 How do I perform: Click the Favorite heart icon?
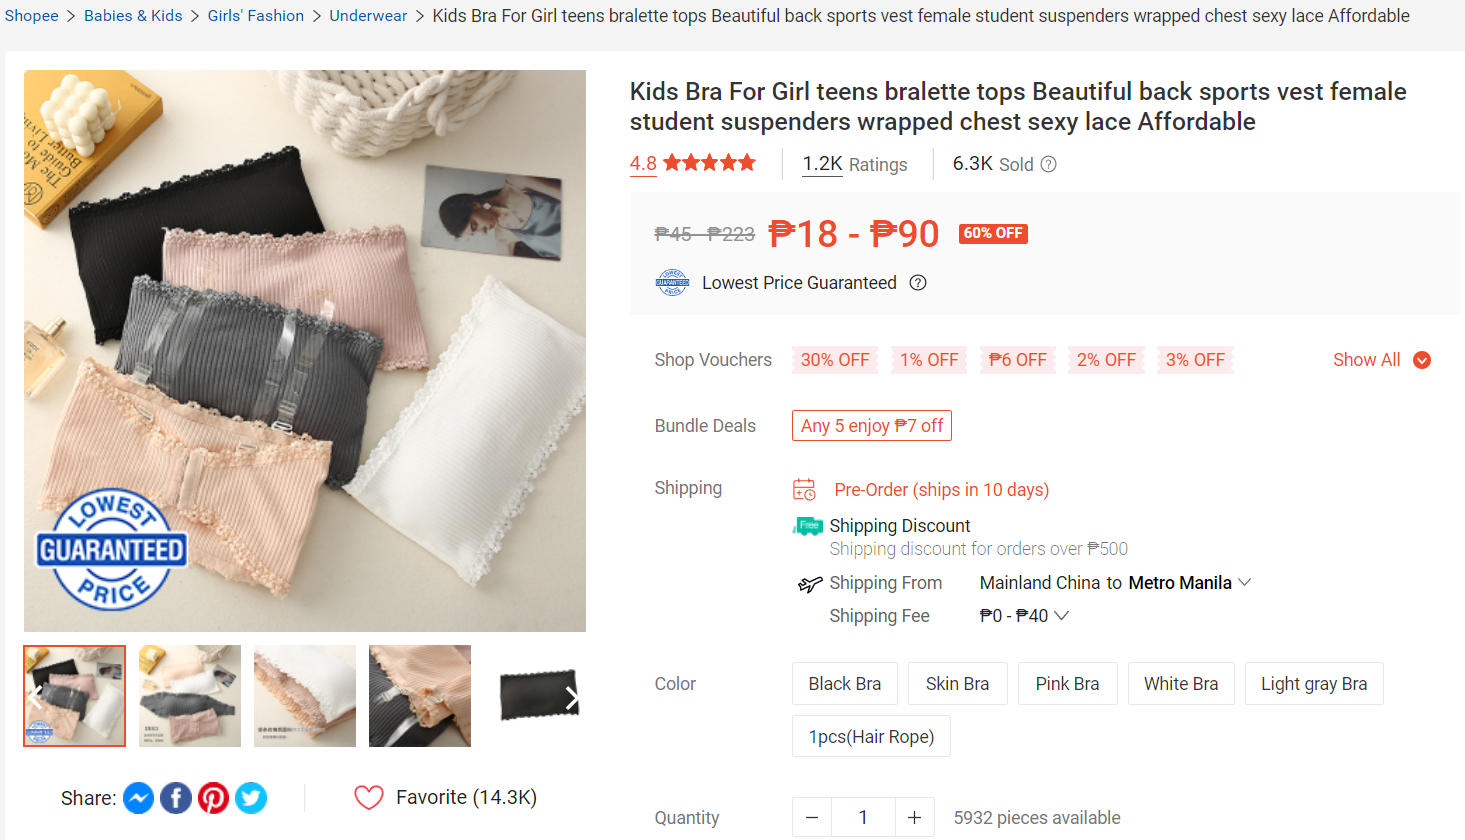click(x=369, y=797)
